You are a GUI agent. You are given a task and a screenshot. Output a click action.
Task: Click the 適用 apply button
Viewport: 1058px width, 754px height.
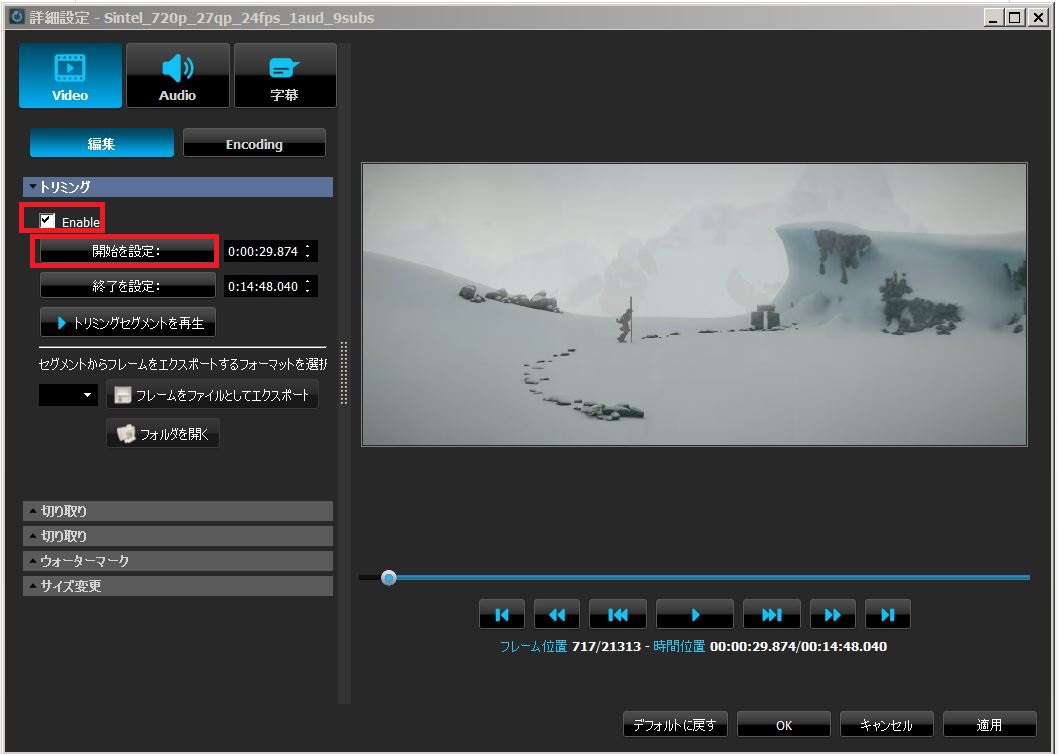tap(990, 725)
